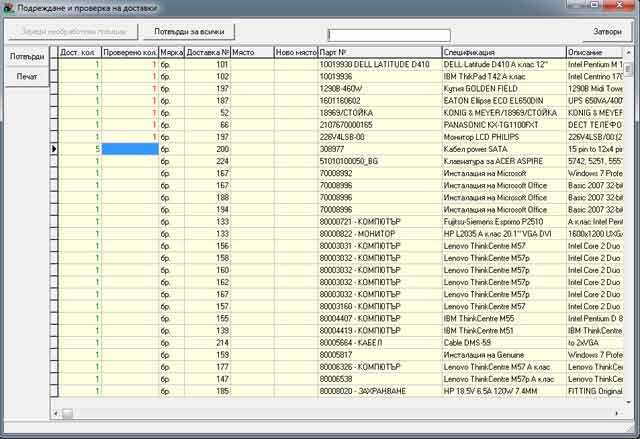Select the '80000822 - МОНИТОР' part cell
Screen dimensions: 640x439
378,232
